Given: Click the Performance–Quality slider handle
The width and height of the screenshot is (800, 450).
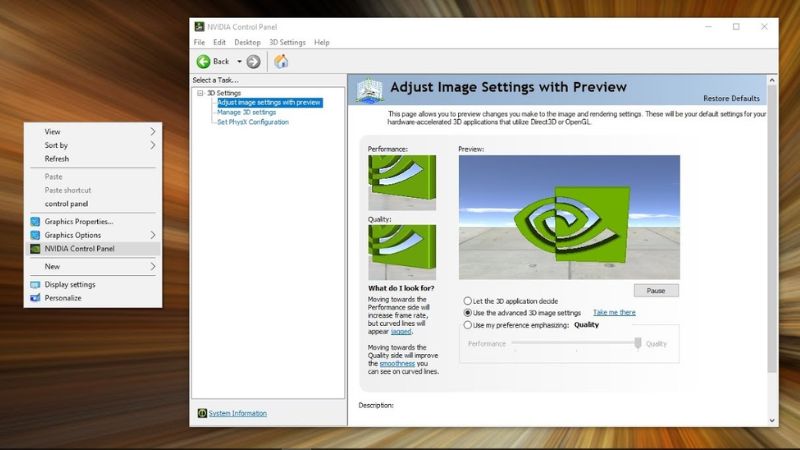Looking at the screenshot, I should tap(637, 343).
